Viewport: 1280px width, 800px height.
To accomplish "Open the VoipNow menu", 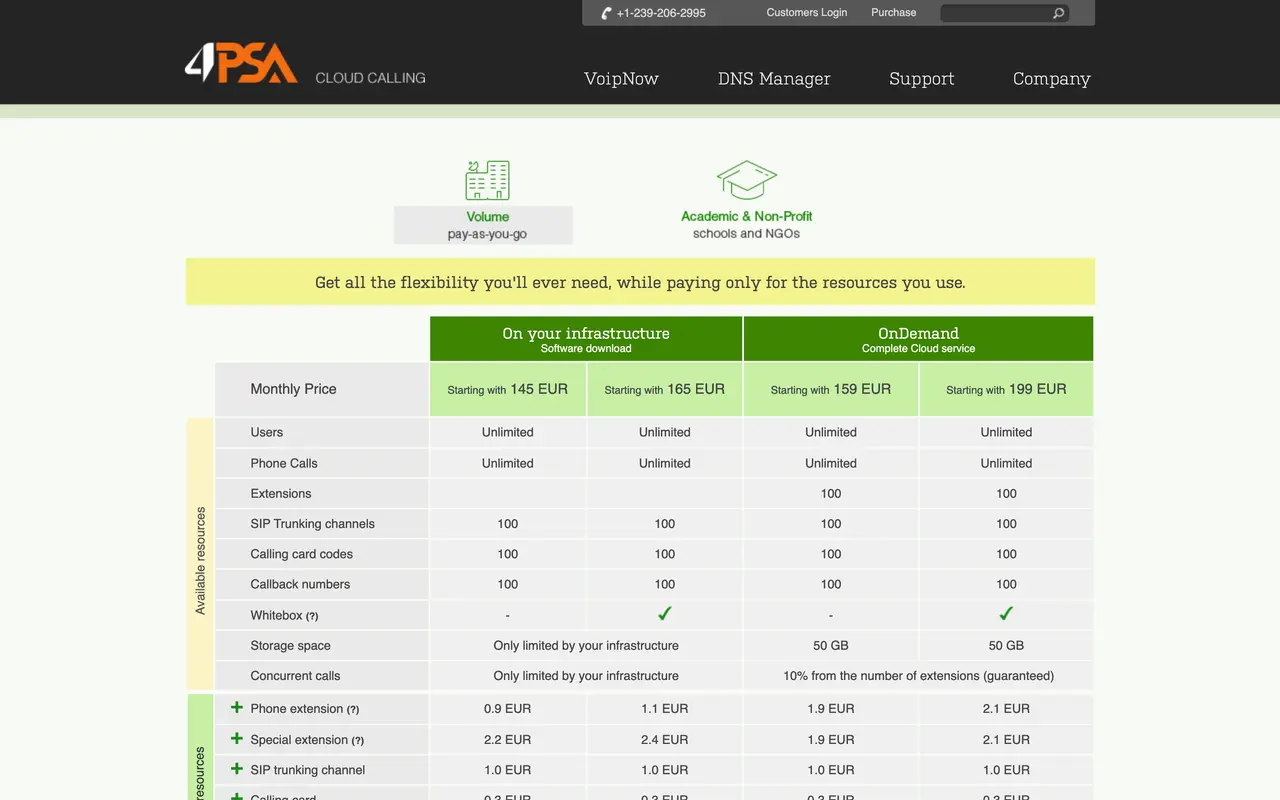I will point(621,78).
